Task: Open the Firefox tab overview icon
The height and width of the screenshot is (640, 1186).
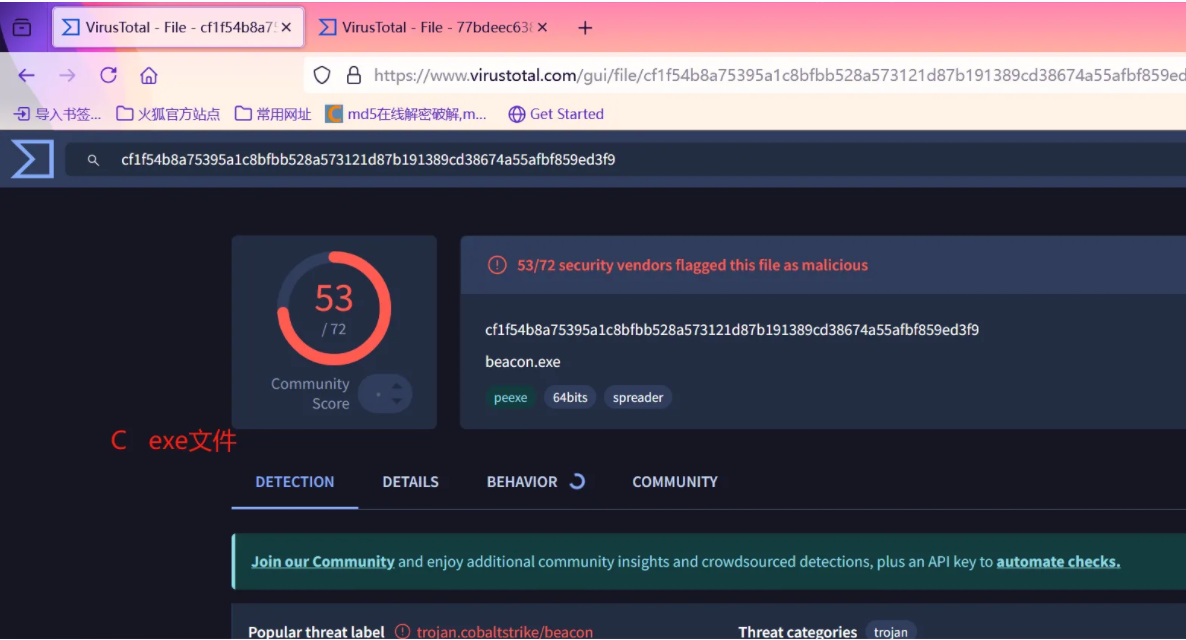Action: pyautogui.click(x=22, y=28)
